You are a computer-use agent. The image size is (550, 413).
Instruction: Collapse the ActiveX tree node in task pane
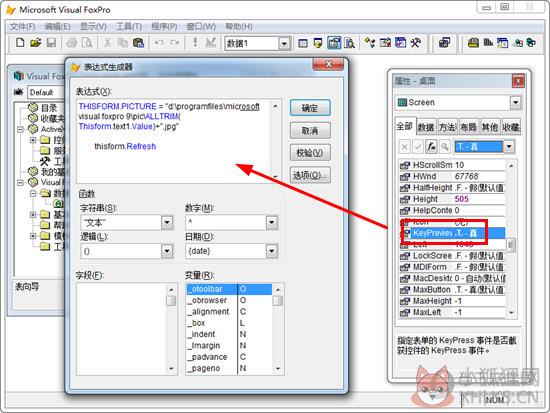click(21, 129)
